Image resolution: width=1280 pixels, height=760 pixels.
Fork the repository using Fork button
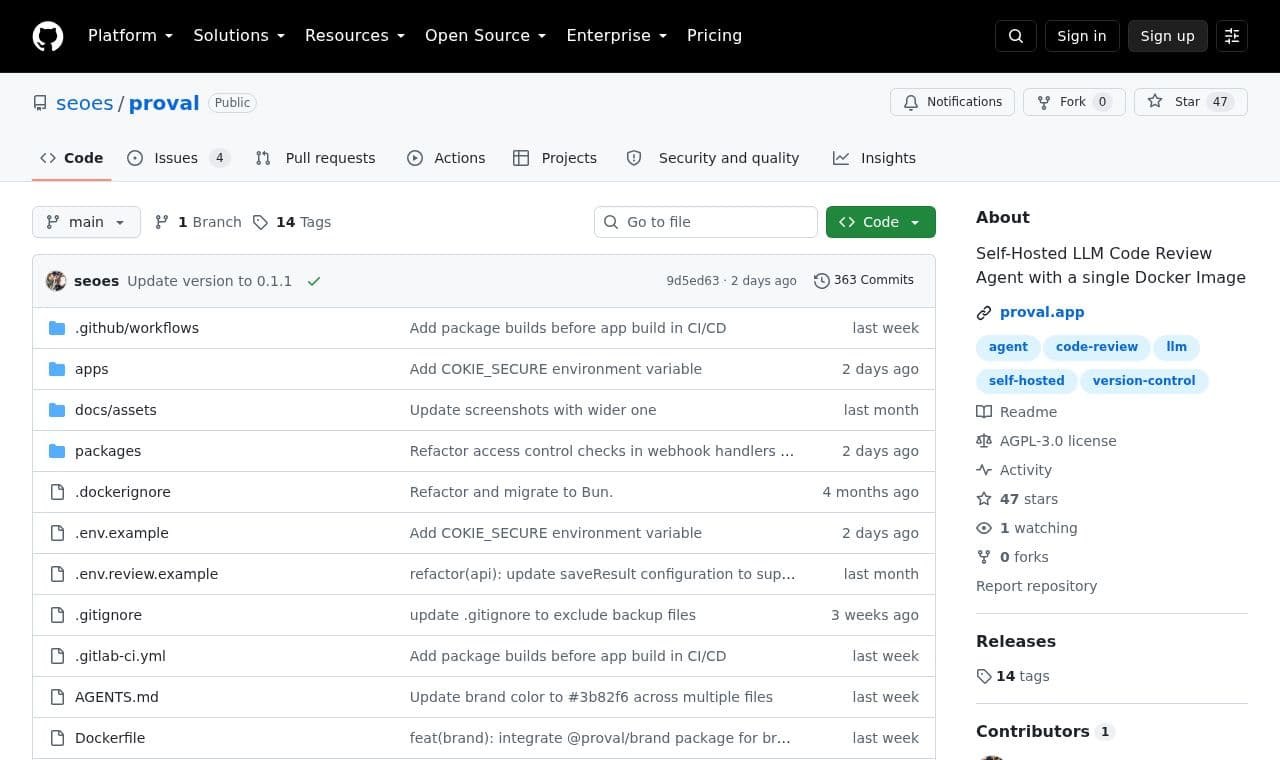[x=1074, y=102]
